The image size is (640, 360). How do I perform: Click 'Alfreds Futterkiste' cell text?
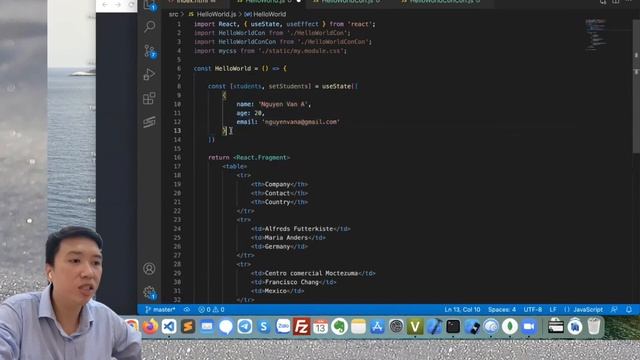coord(299,229)
